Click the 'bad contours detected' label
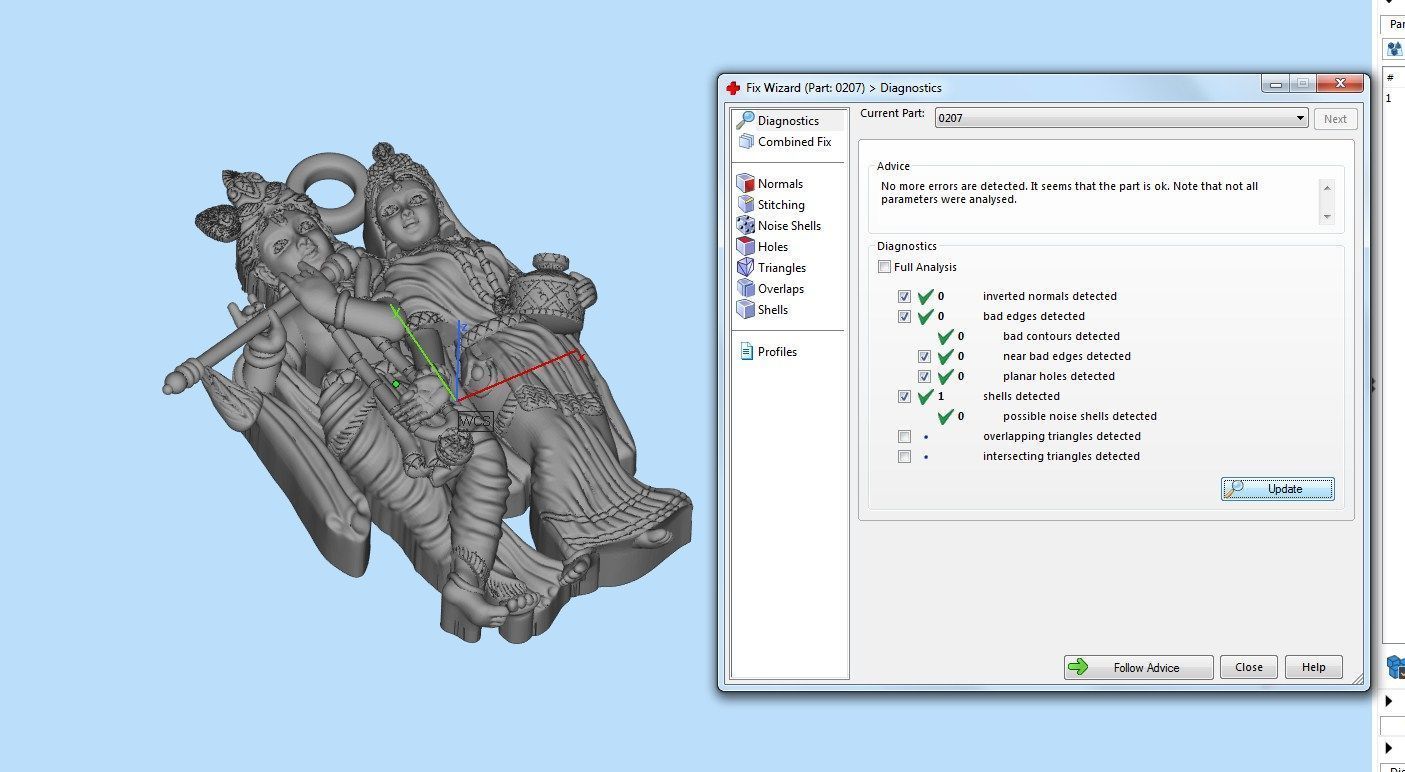The height and width of the screenshot is (772, 1405). pos(1061,336)
